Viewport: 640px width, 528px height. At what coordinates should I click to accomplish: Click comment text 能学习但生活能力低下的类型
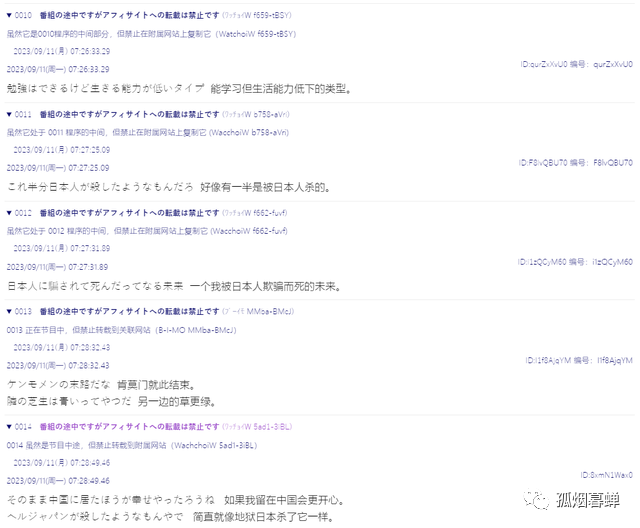(x=281, y=89)
